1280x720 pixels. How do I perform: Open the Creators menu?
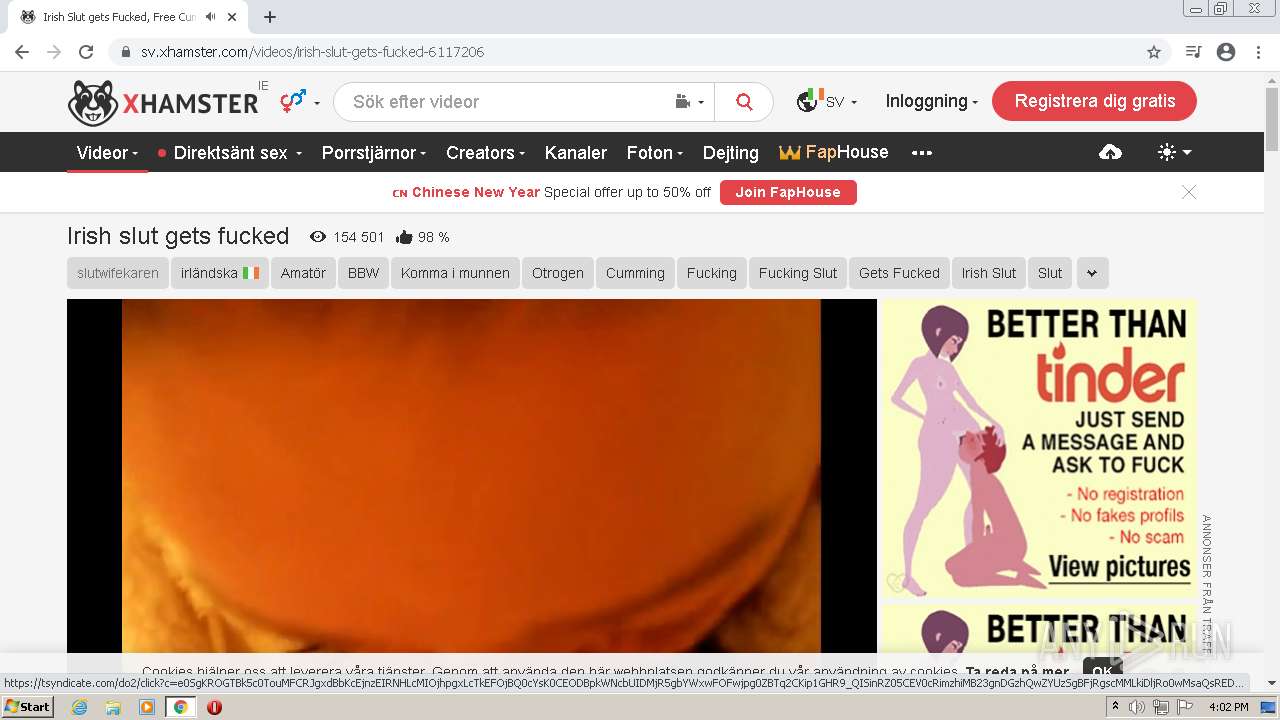tap(486, 153)
